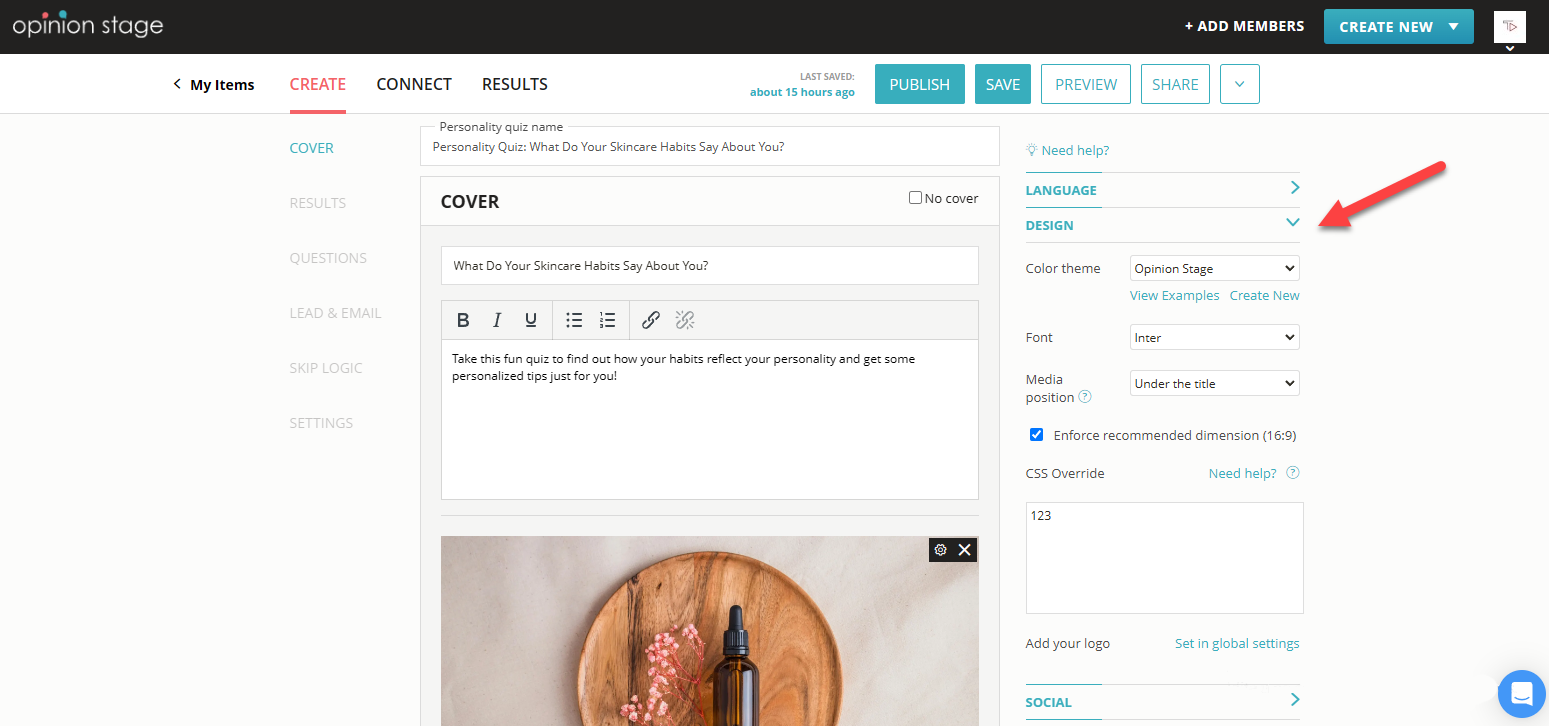Open the Media position selector

[1214, 383]
